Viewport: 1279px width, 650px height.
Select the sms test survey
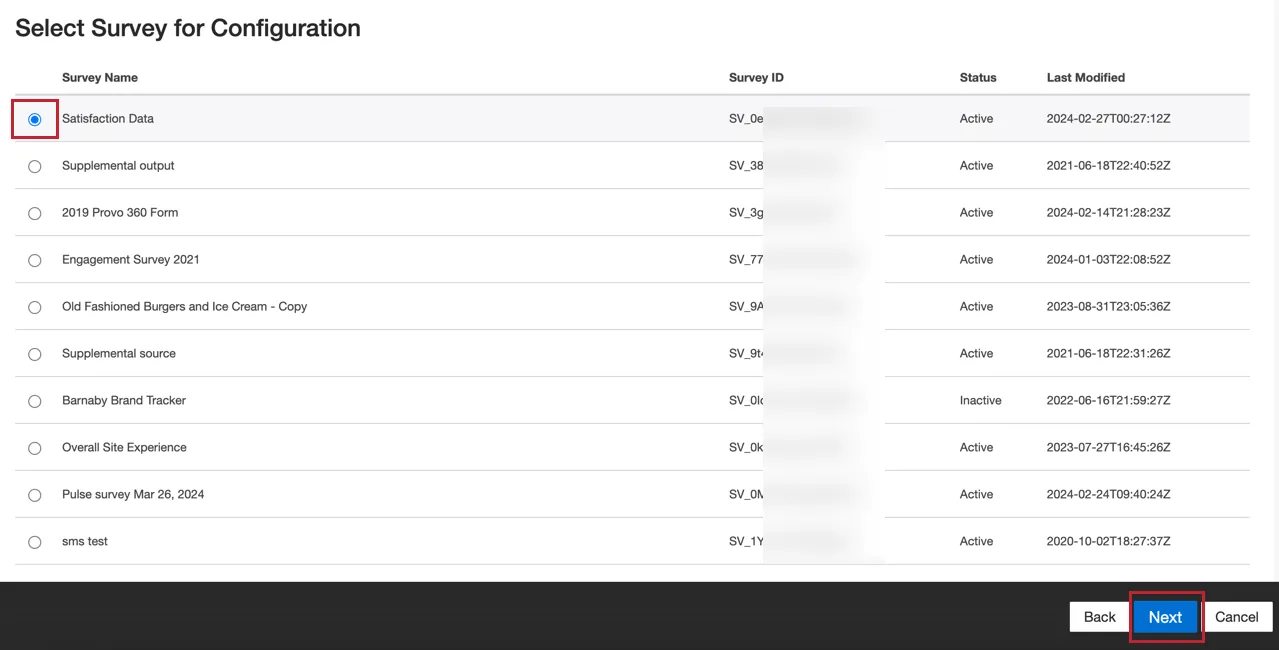tap(34, 541)
